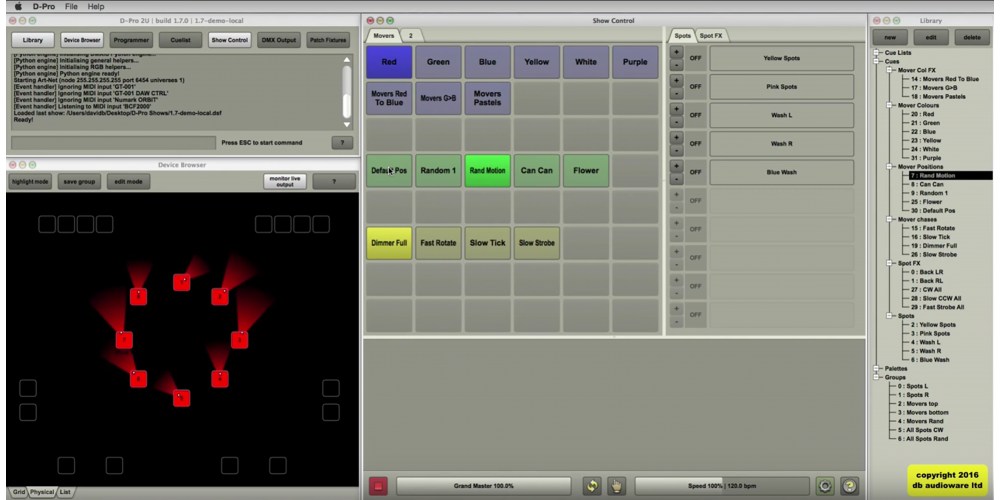Collapse the Mover Colours node
The width and height of the screenshot is (1000, 500).
(x=890, y=105)
